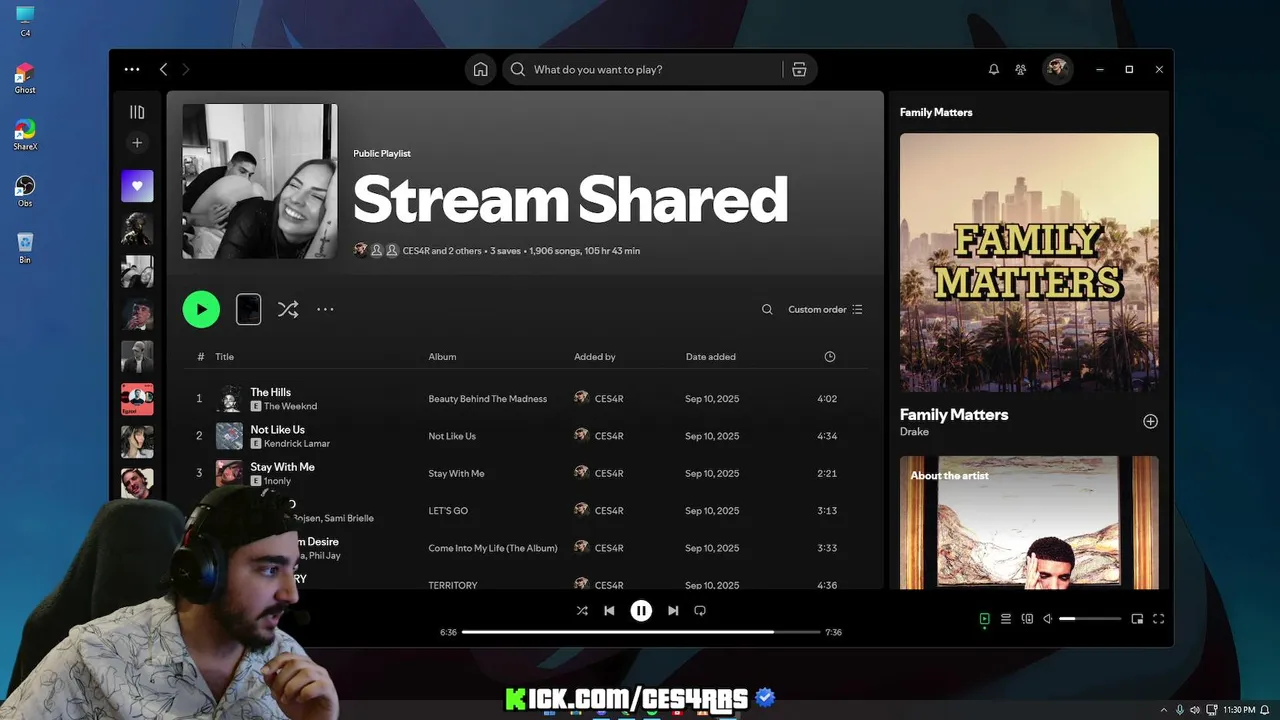Open the Miniplayer icon

tap(1137, 619)
